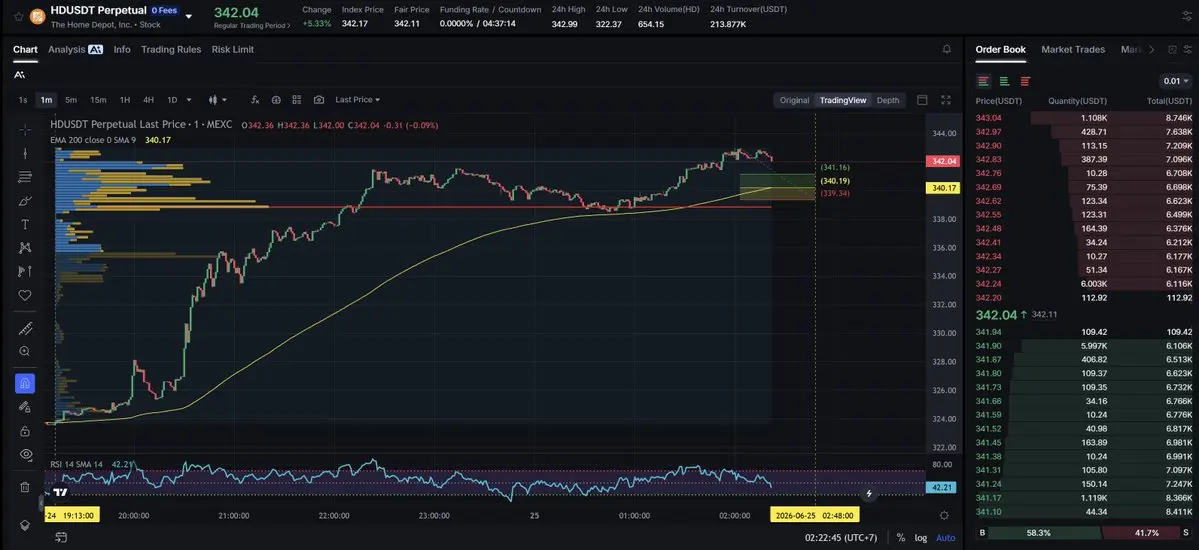Take a chart snapshot with camera icon
The image size is (1199, 550).
(319, 99)
